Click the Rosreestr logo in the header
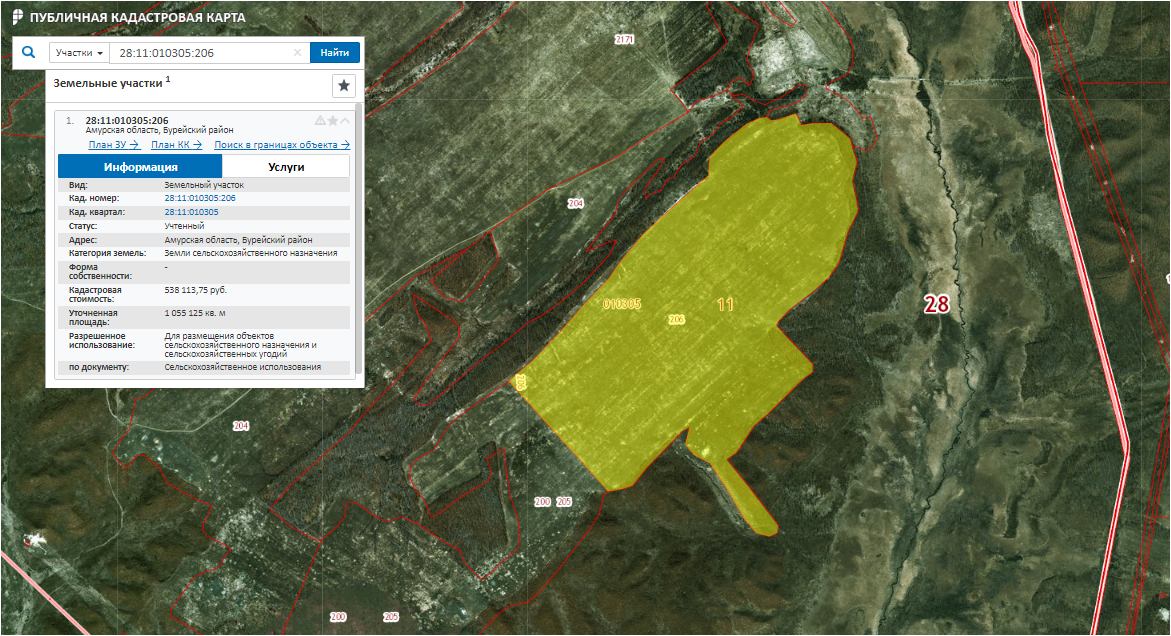 click(x=17, y=17)
